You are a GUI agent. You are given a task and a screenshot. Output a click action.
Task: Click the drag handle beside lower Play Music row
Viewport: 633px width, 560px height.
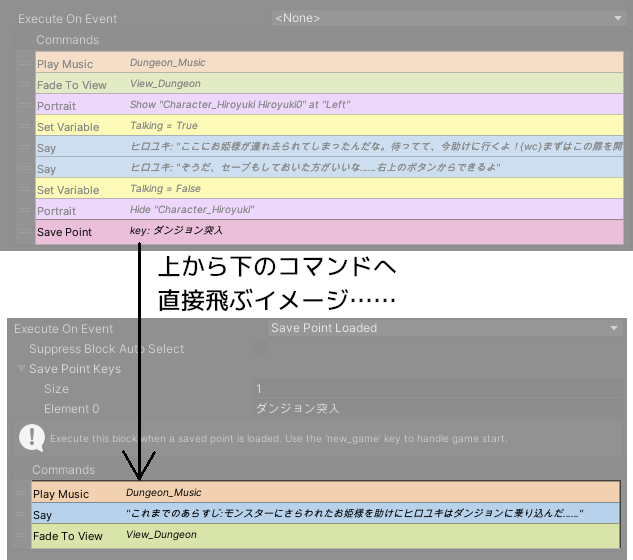tap(21, 493)
